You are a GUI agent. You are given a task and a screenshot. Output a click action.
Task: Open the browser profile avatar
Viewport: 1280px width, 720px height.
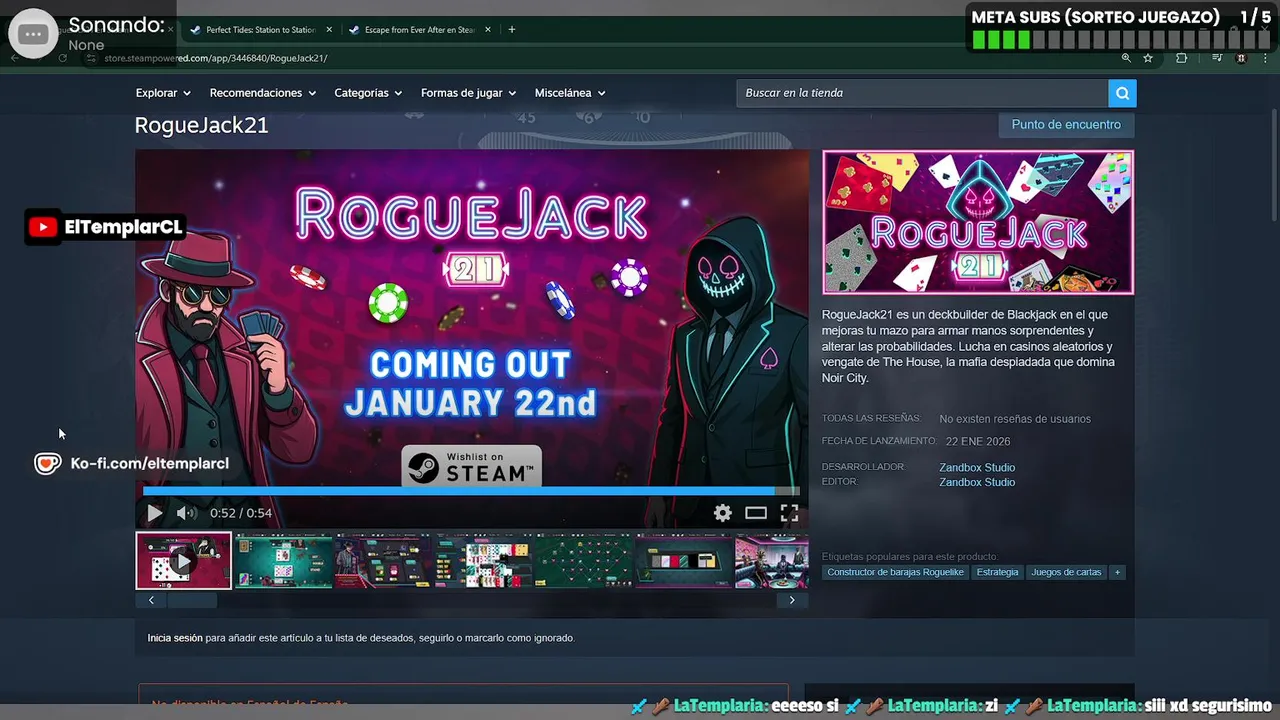[x=1241, y=58]
